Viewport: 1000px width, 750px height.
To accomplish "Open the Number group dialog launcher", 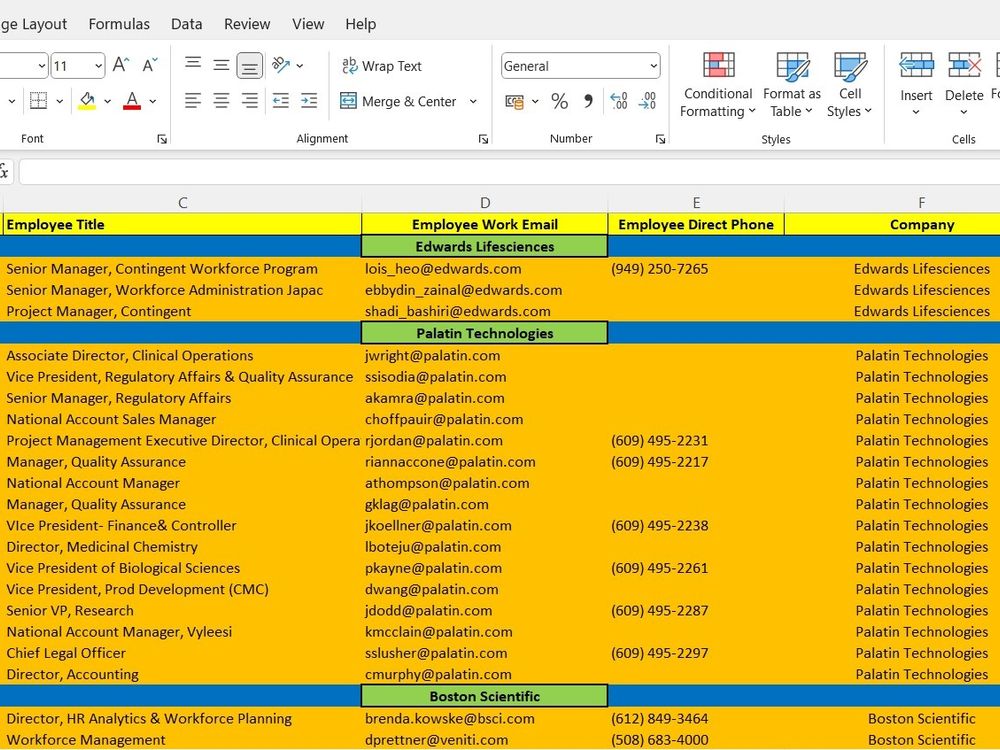I will tap(659, 139).
